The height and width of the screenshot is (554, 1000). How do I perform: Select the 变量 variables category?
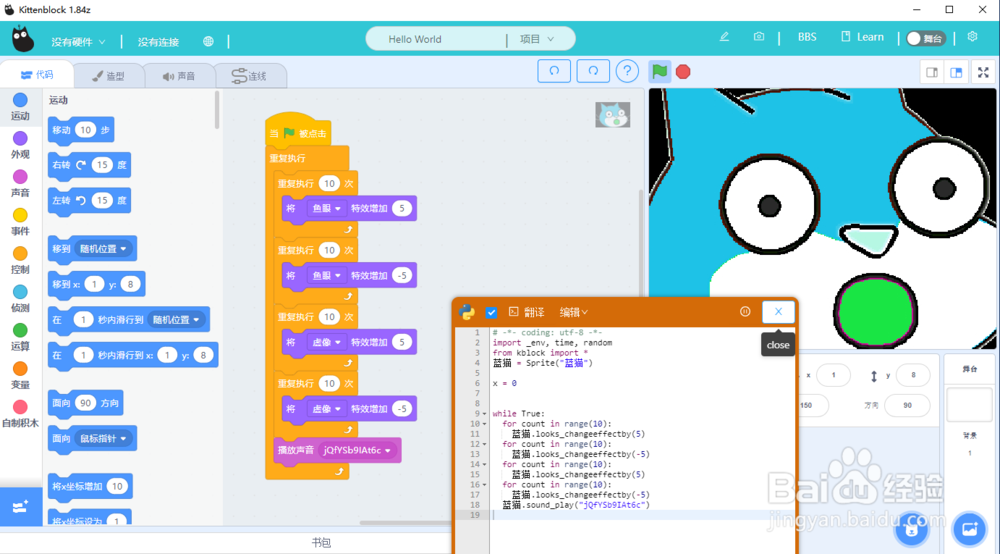click(20, 375)
